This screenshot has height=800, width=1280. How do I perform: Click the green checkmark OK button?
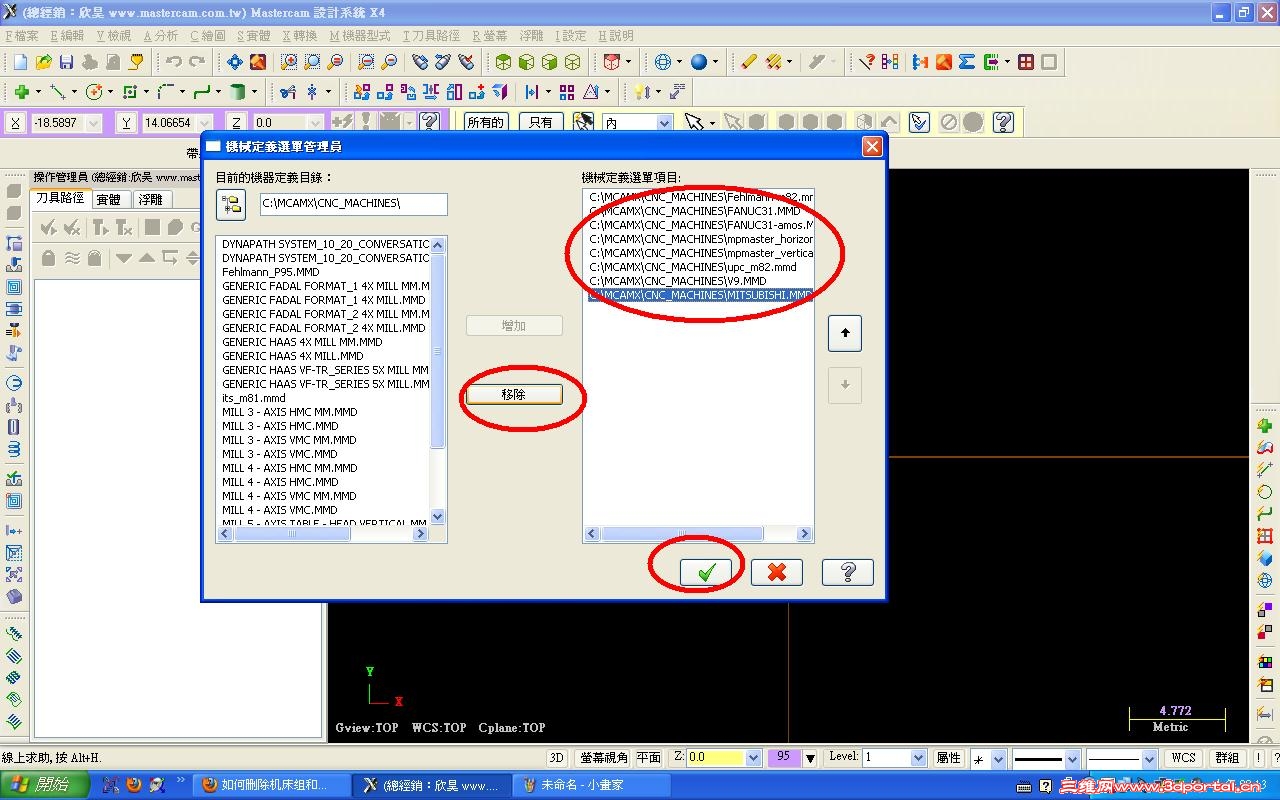(706, 572)
